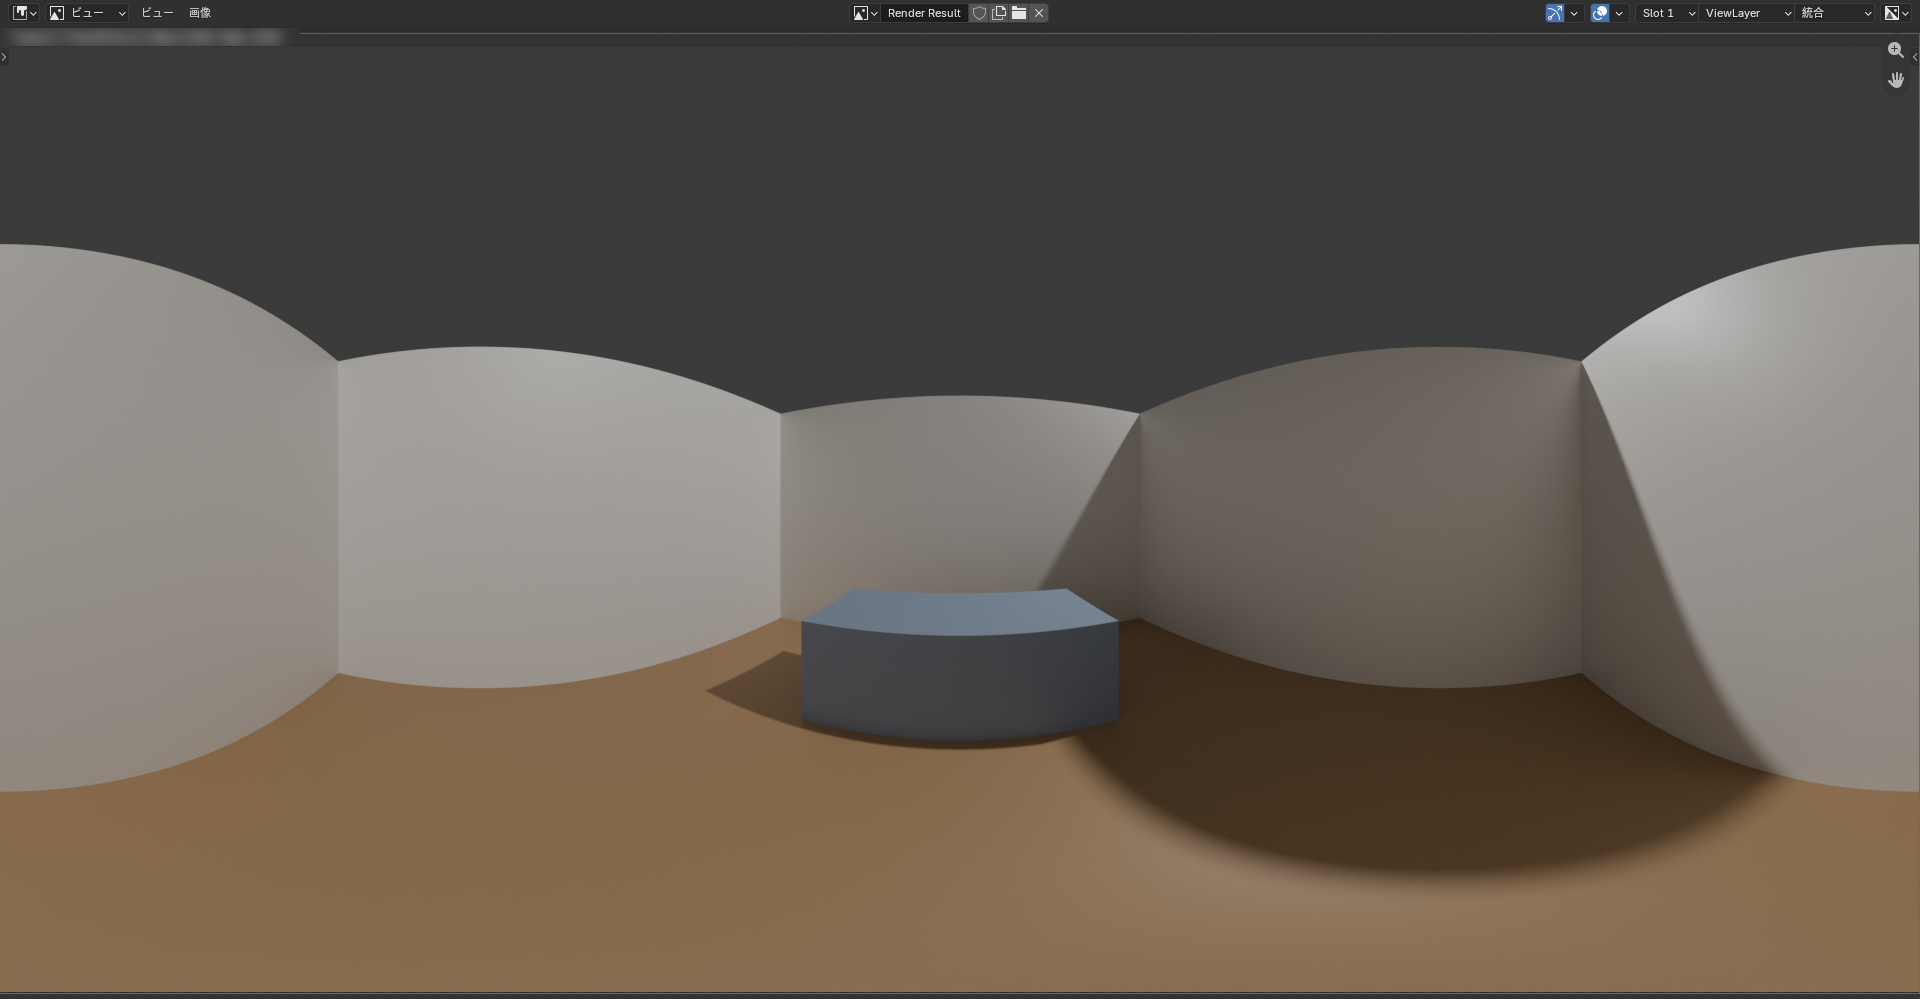The image size is (1920, 999).
Task: Expand the right sidebar region arrow
Action: 1914,57
